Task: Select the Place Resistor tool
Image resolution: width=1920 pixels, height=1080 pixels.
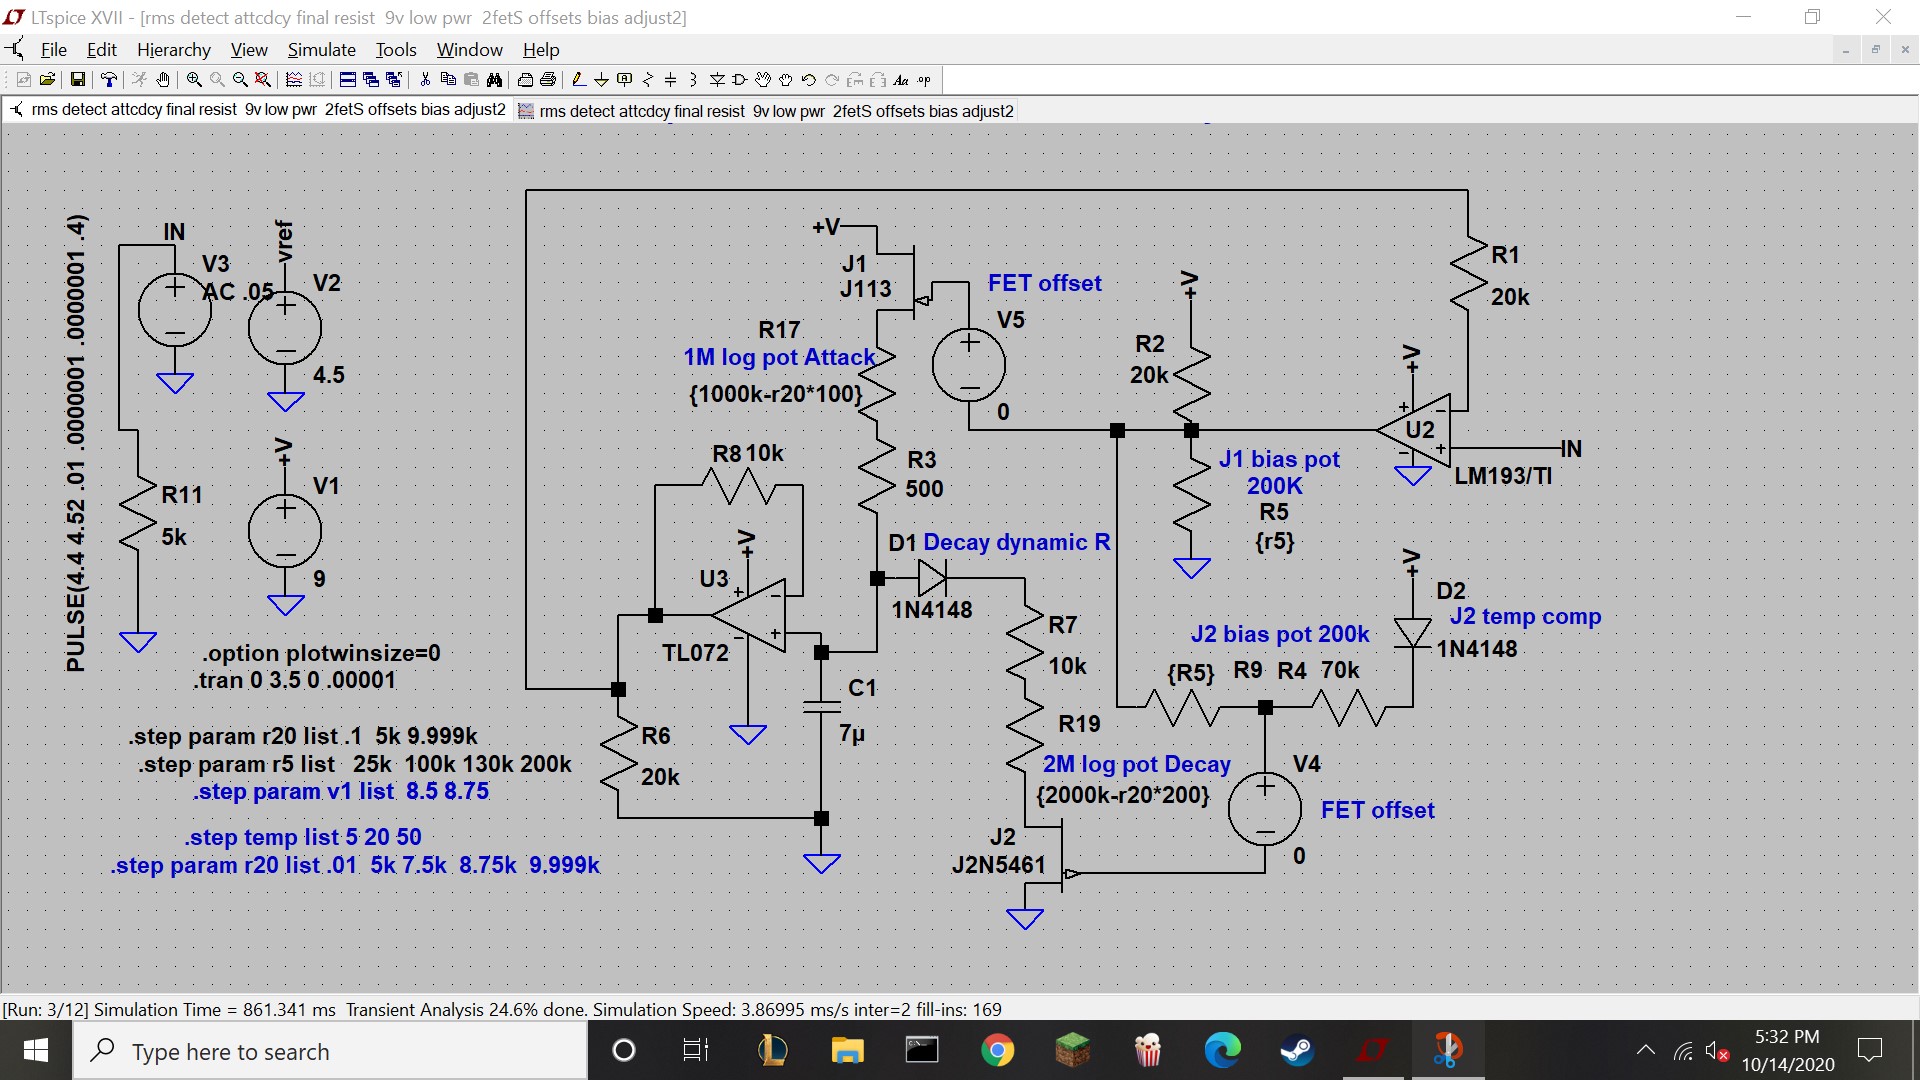Action: click(647, 80)
